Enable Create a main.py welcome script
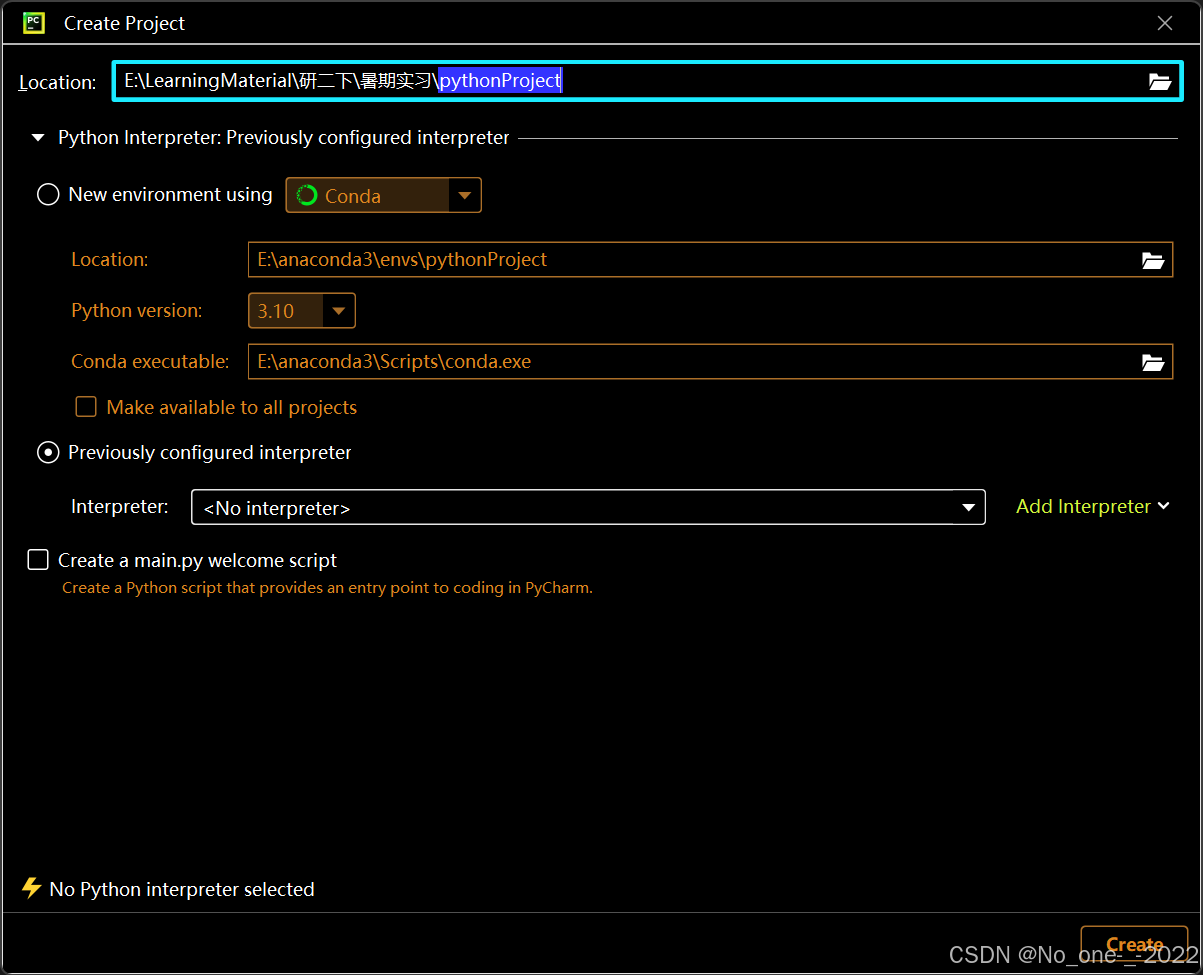Screen dimensions: 1203x975 click(38, 560)
